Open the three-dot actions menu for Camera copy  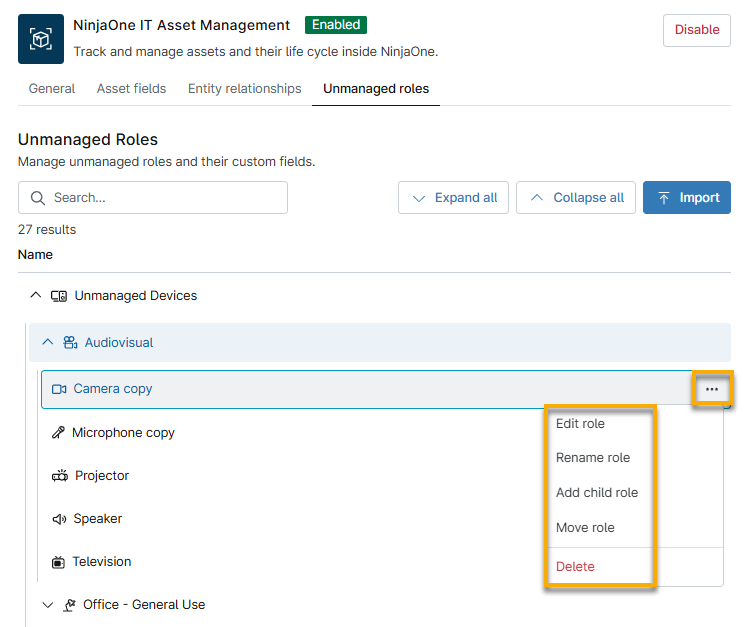(712, 389)
